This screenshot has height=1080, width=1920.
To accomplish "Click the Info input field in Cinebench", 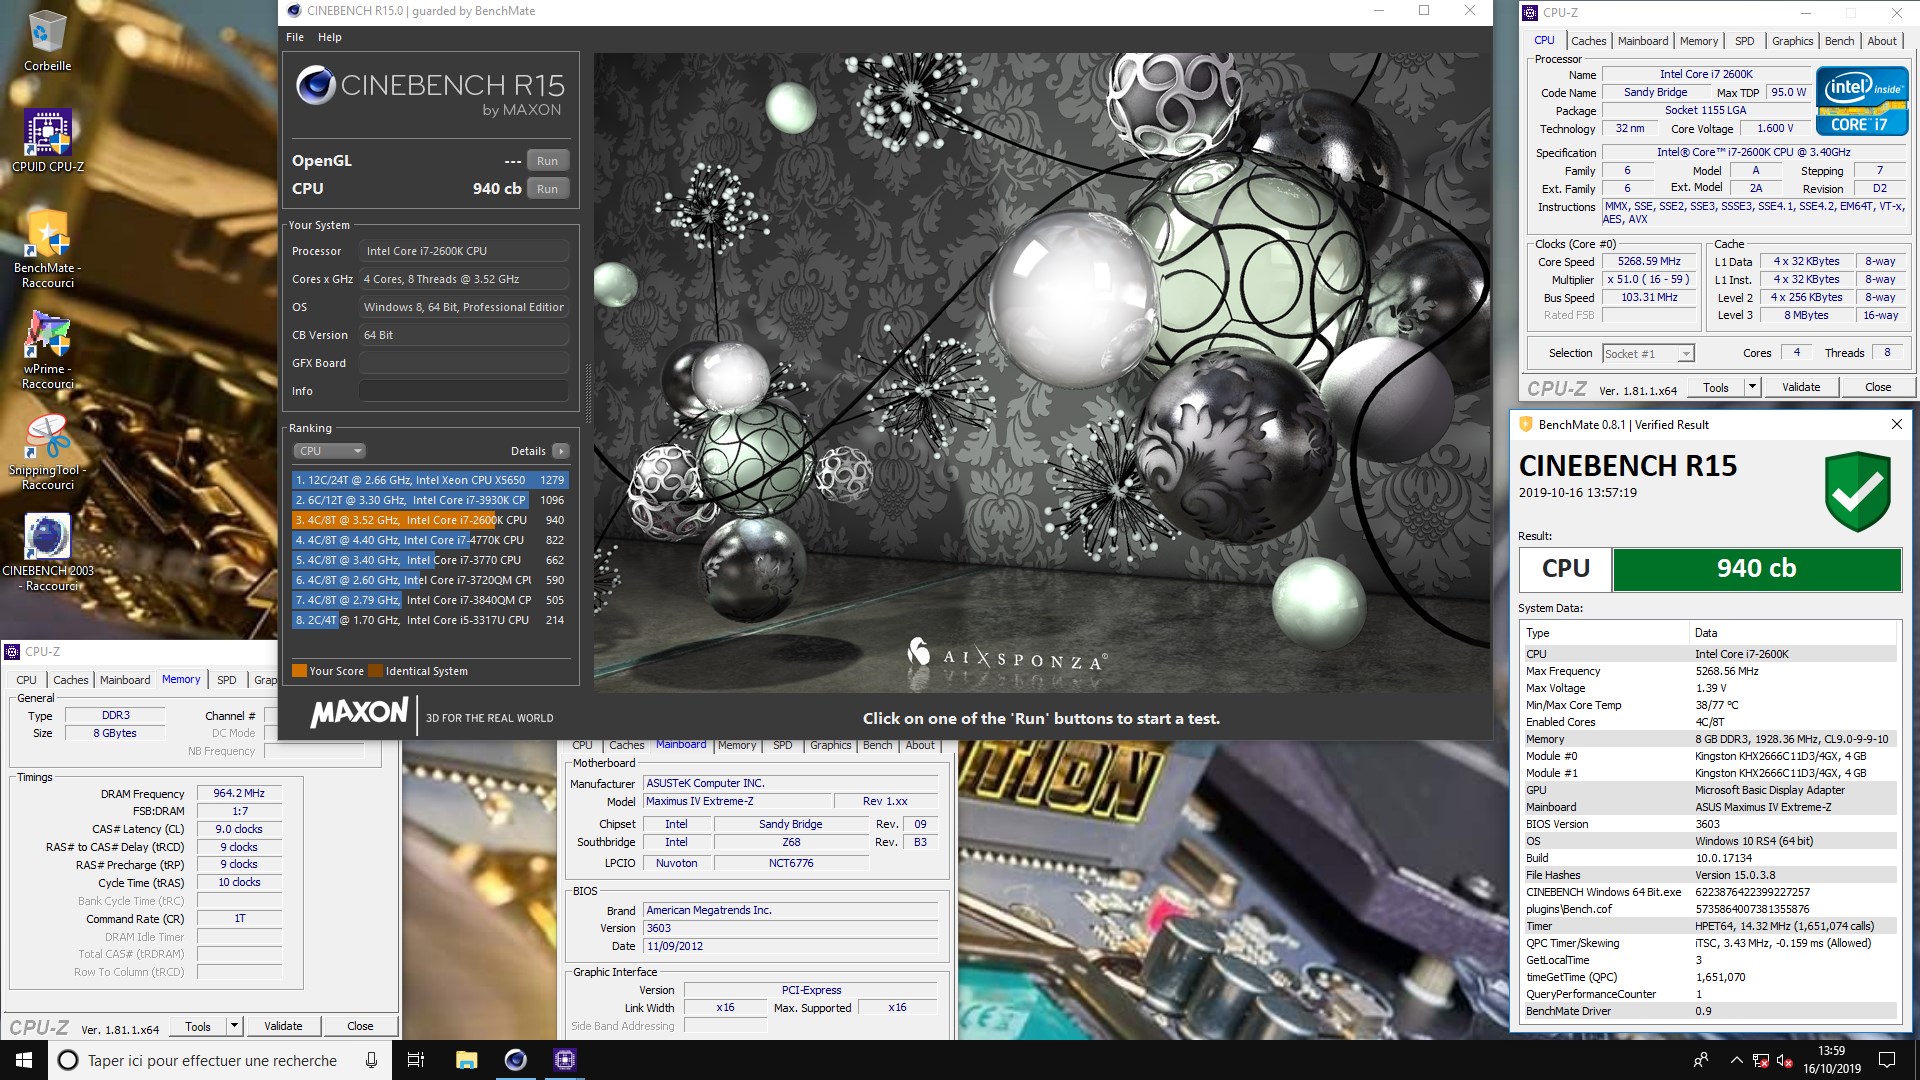I will [463, 391].
